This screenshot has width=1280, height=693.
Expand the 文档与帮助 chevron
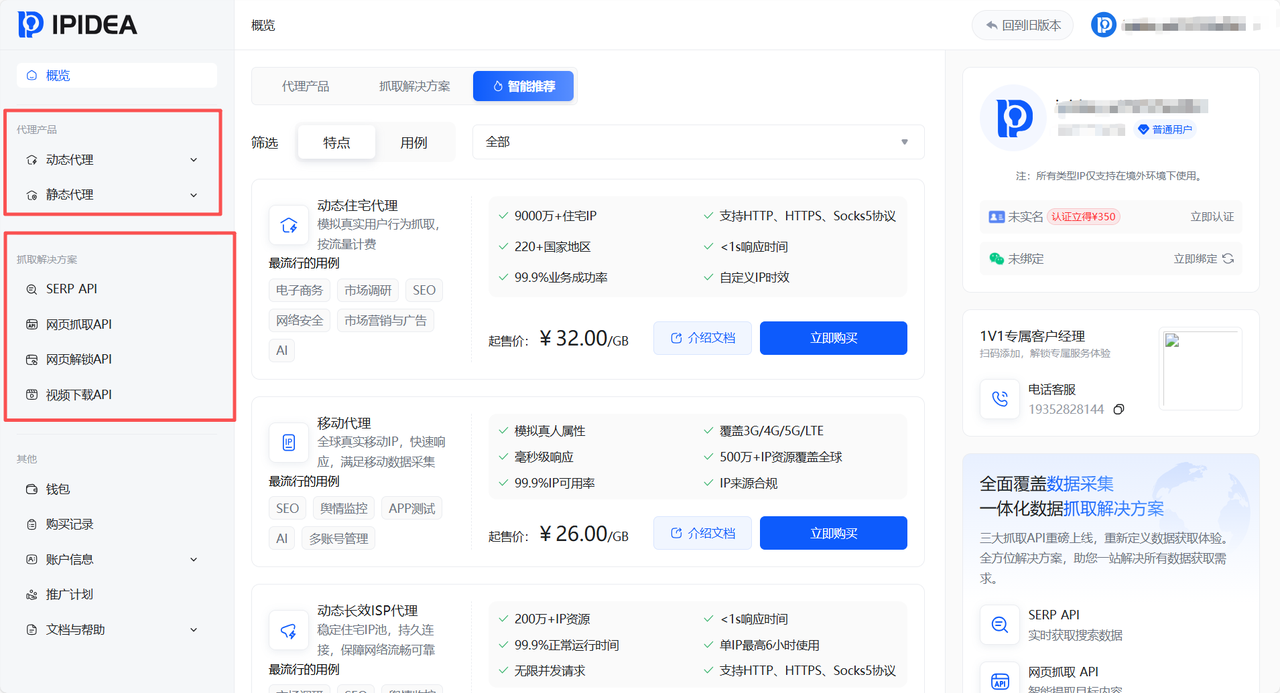[194, 629]
